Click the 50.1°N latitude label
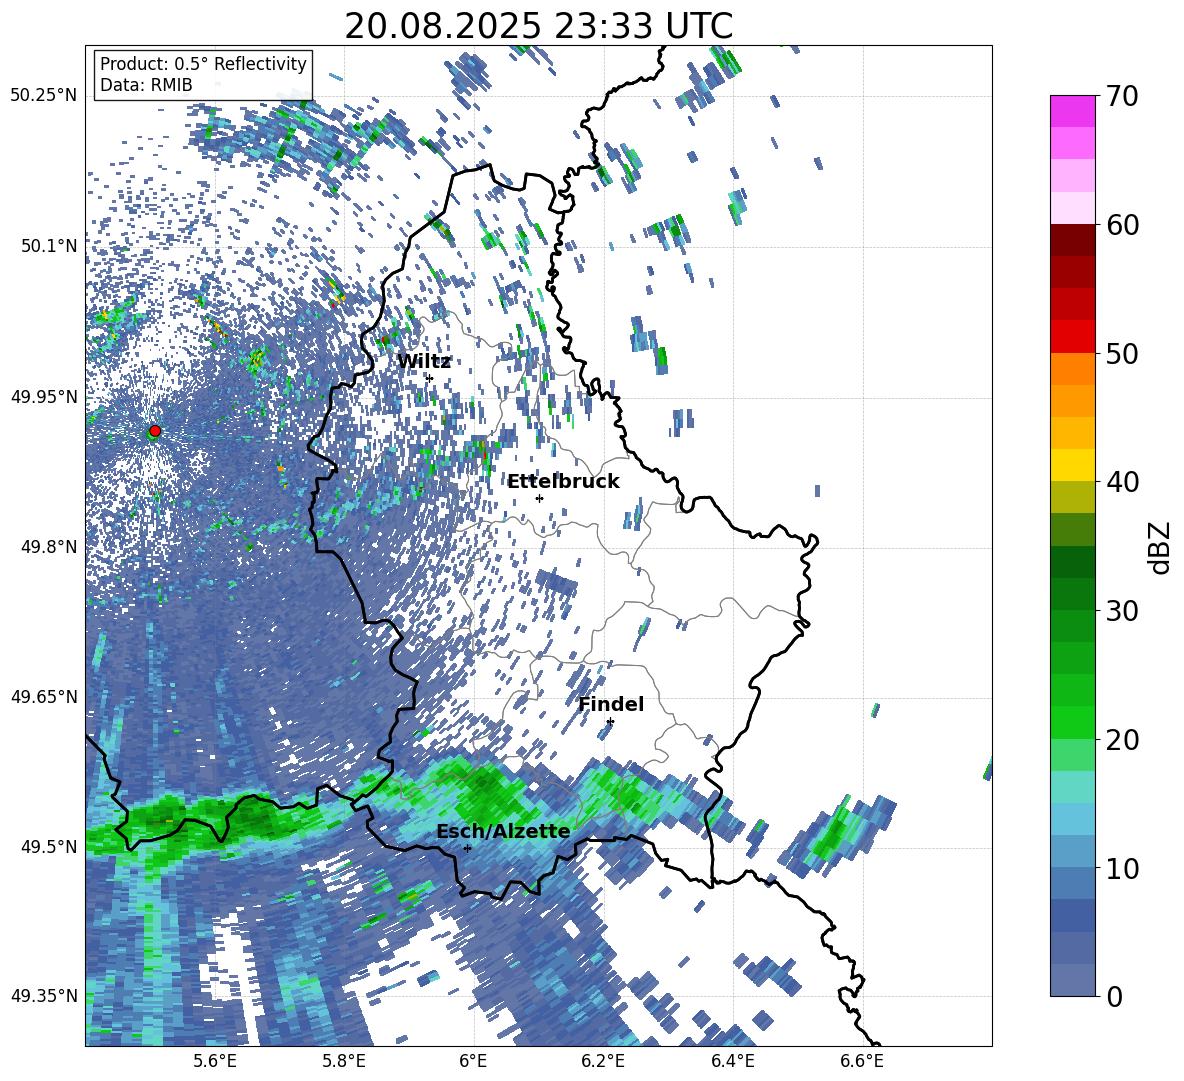Viewport: 1184px width, 1081px height. coord(49,246)
